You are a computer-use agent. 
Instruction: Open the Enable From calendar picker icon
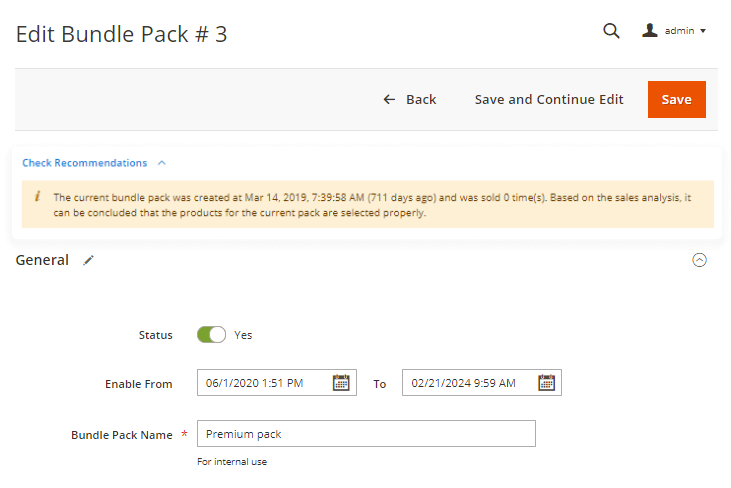point(341,383)
